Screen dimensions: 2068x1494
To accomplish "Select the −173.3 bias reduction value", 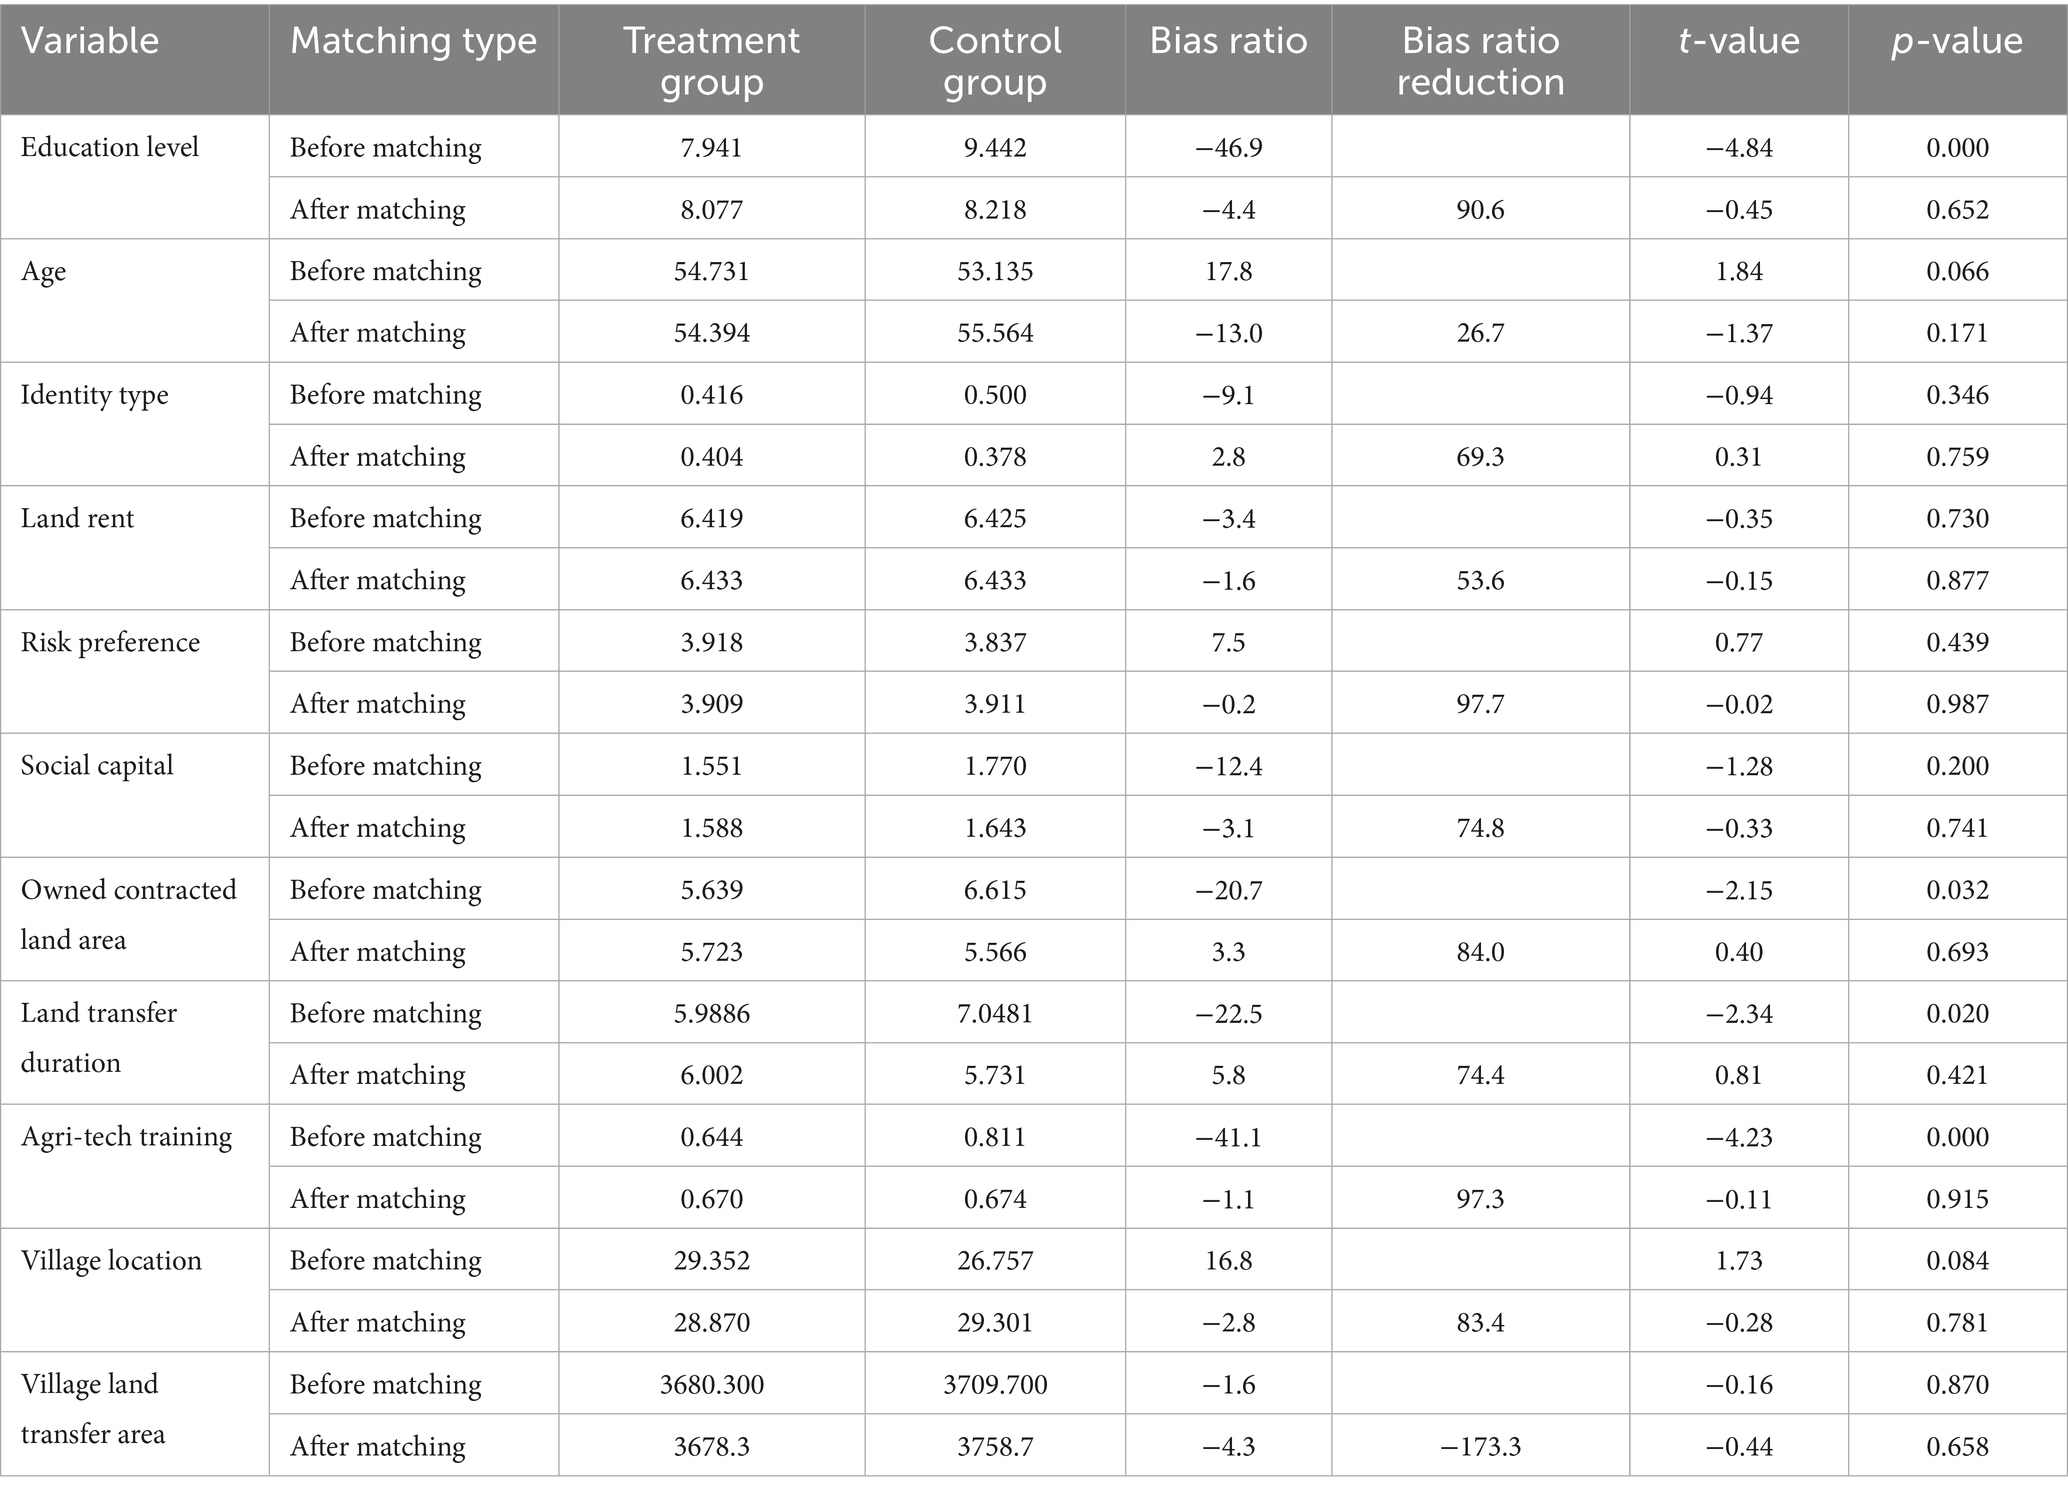I will click(1480, 1446).
